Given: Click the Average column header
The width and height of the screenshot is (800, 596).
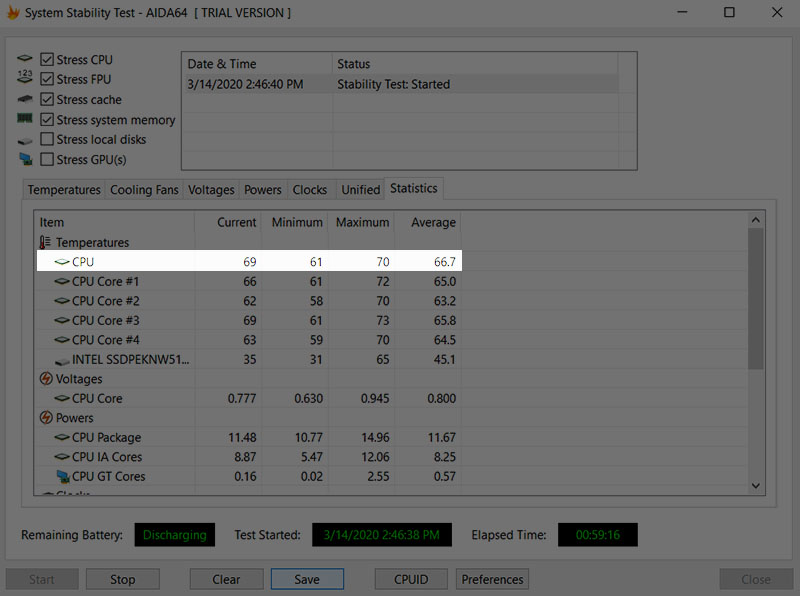Looking at the screenshot, I should 428,222.
